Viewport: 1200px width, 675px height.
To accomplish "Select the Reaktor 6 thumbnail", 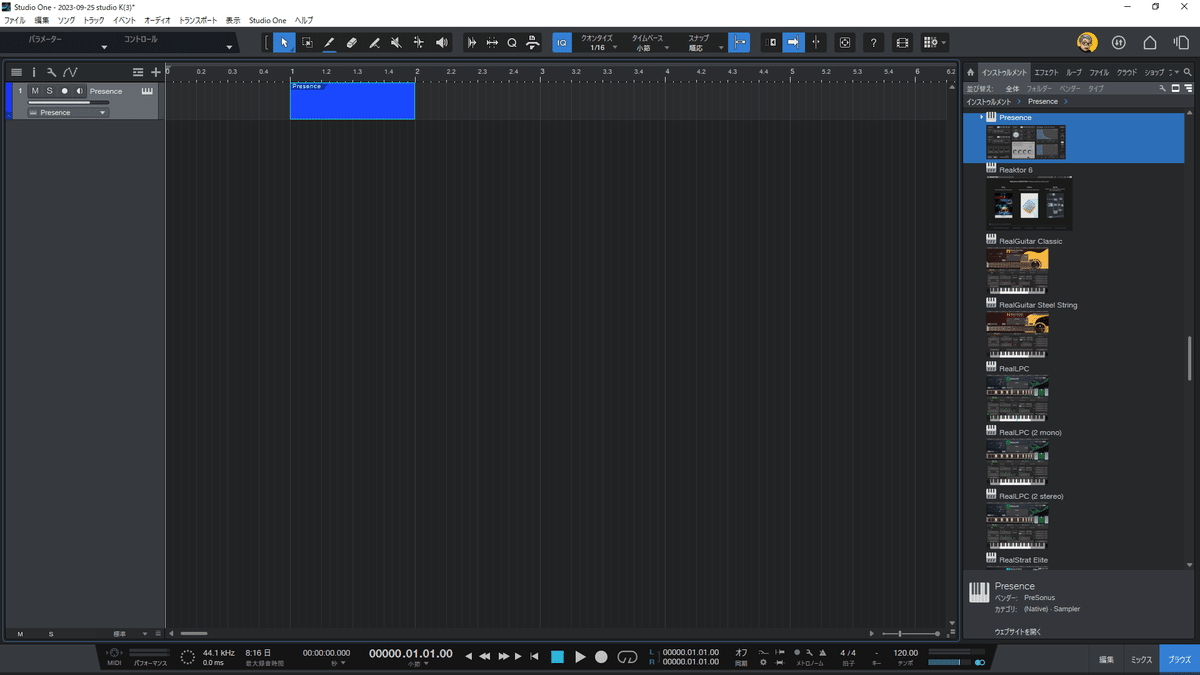I will point(1029,203).
